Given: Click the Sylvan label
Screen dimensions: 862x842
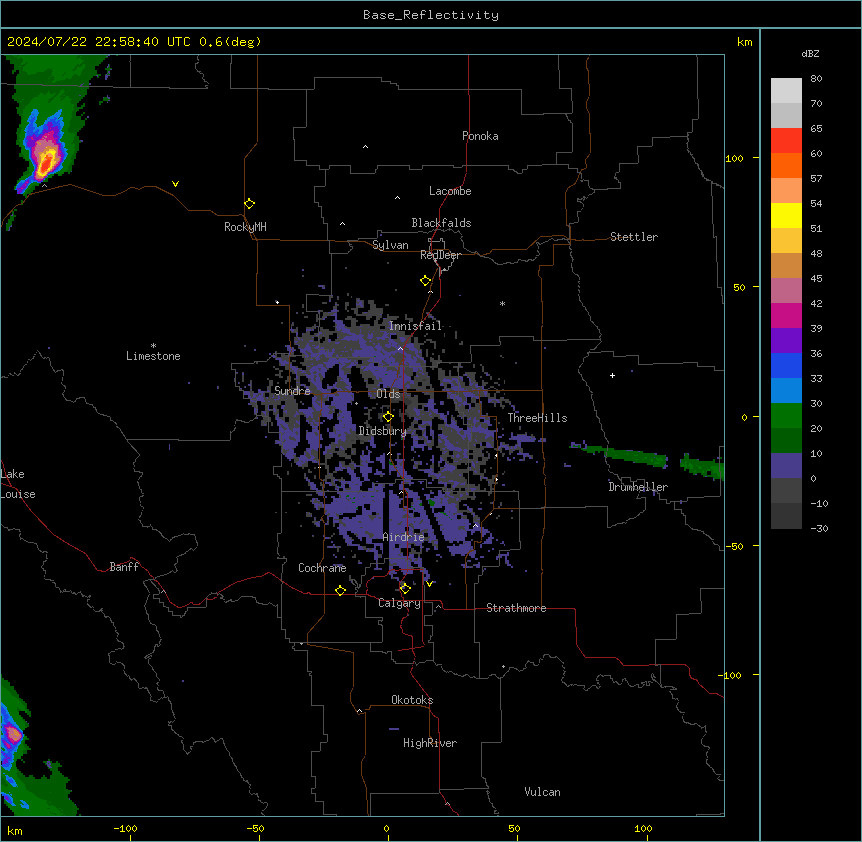Looking at the screenshot, I should click(x=390, y=245).
